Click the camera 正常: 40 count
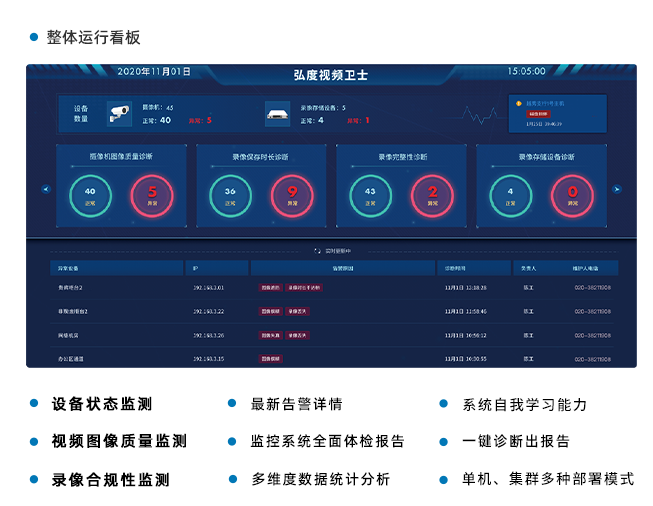 tap(157, 120)
